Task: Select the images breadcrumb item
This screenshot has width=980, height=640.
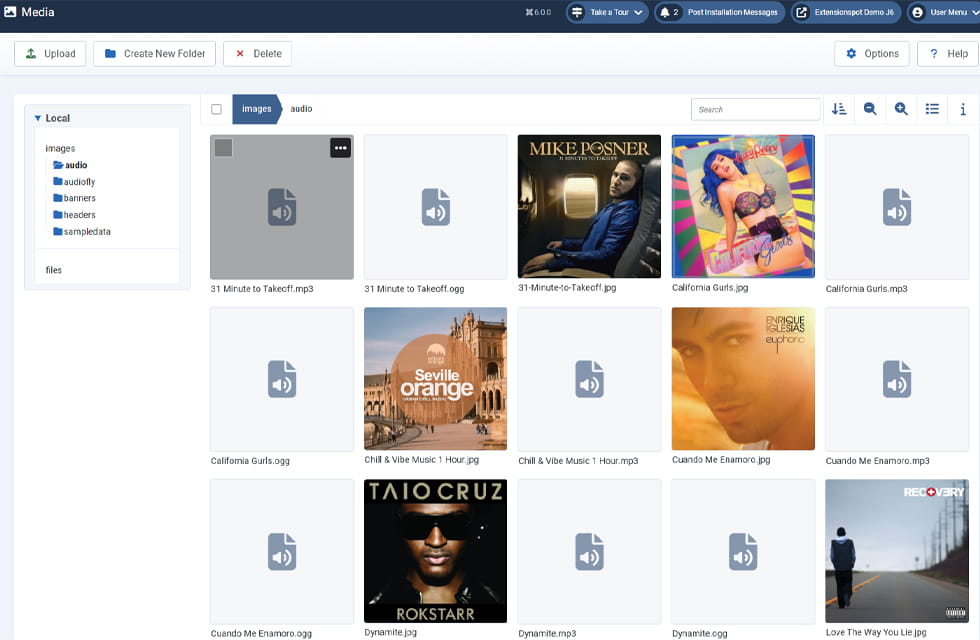Action: click(x=256, y=109)
